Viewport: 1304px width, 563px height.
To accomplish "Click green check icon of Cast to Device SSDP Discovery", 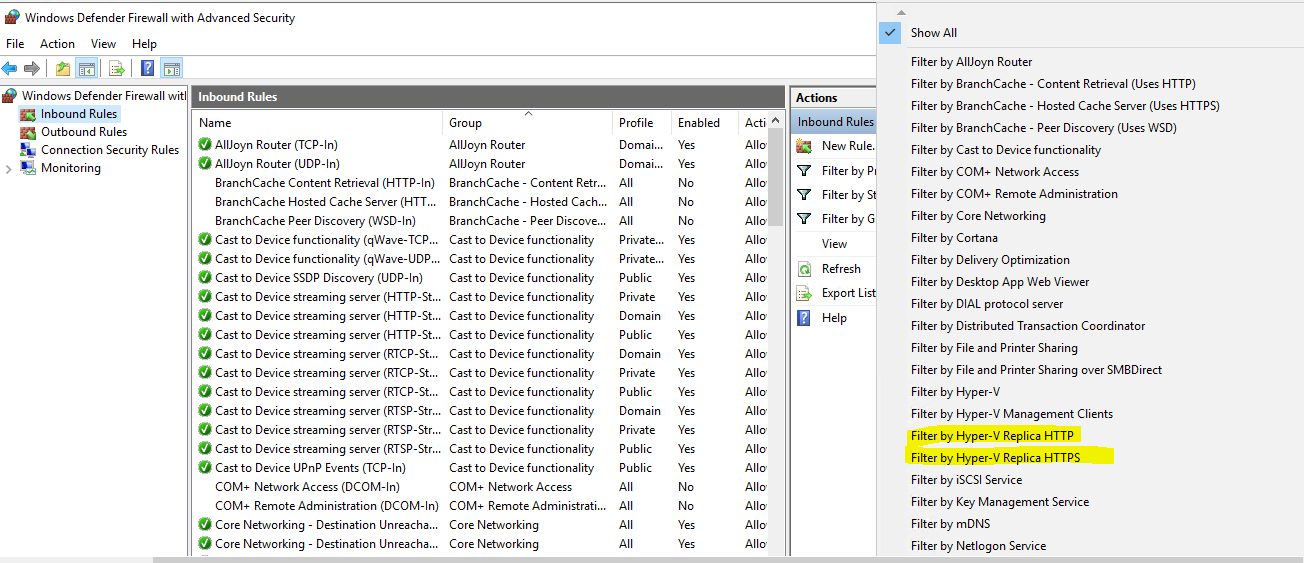I will click(x=205, y=278).
